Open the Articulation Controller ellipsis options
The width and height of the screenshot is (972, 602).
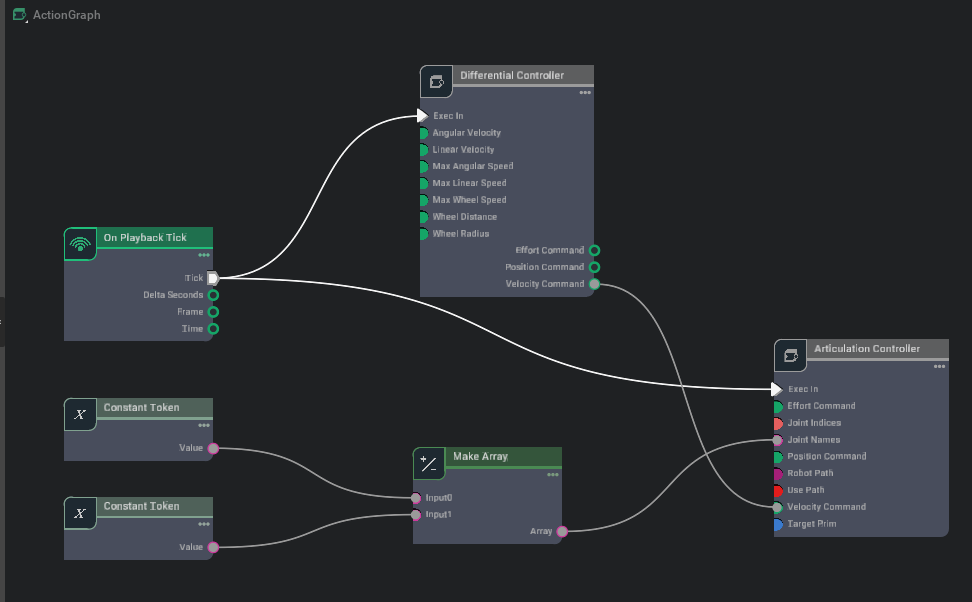[939, 367]
